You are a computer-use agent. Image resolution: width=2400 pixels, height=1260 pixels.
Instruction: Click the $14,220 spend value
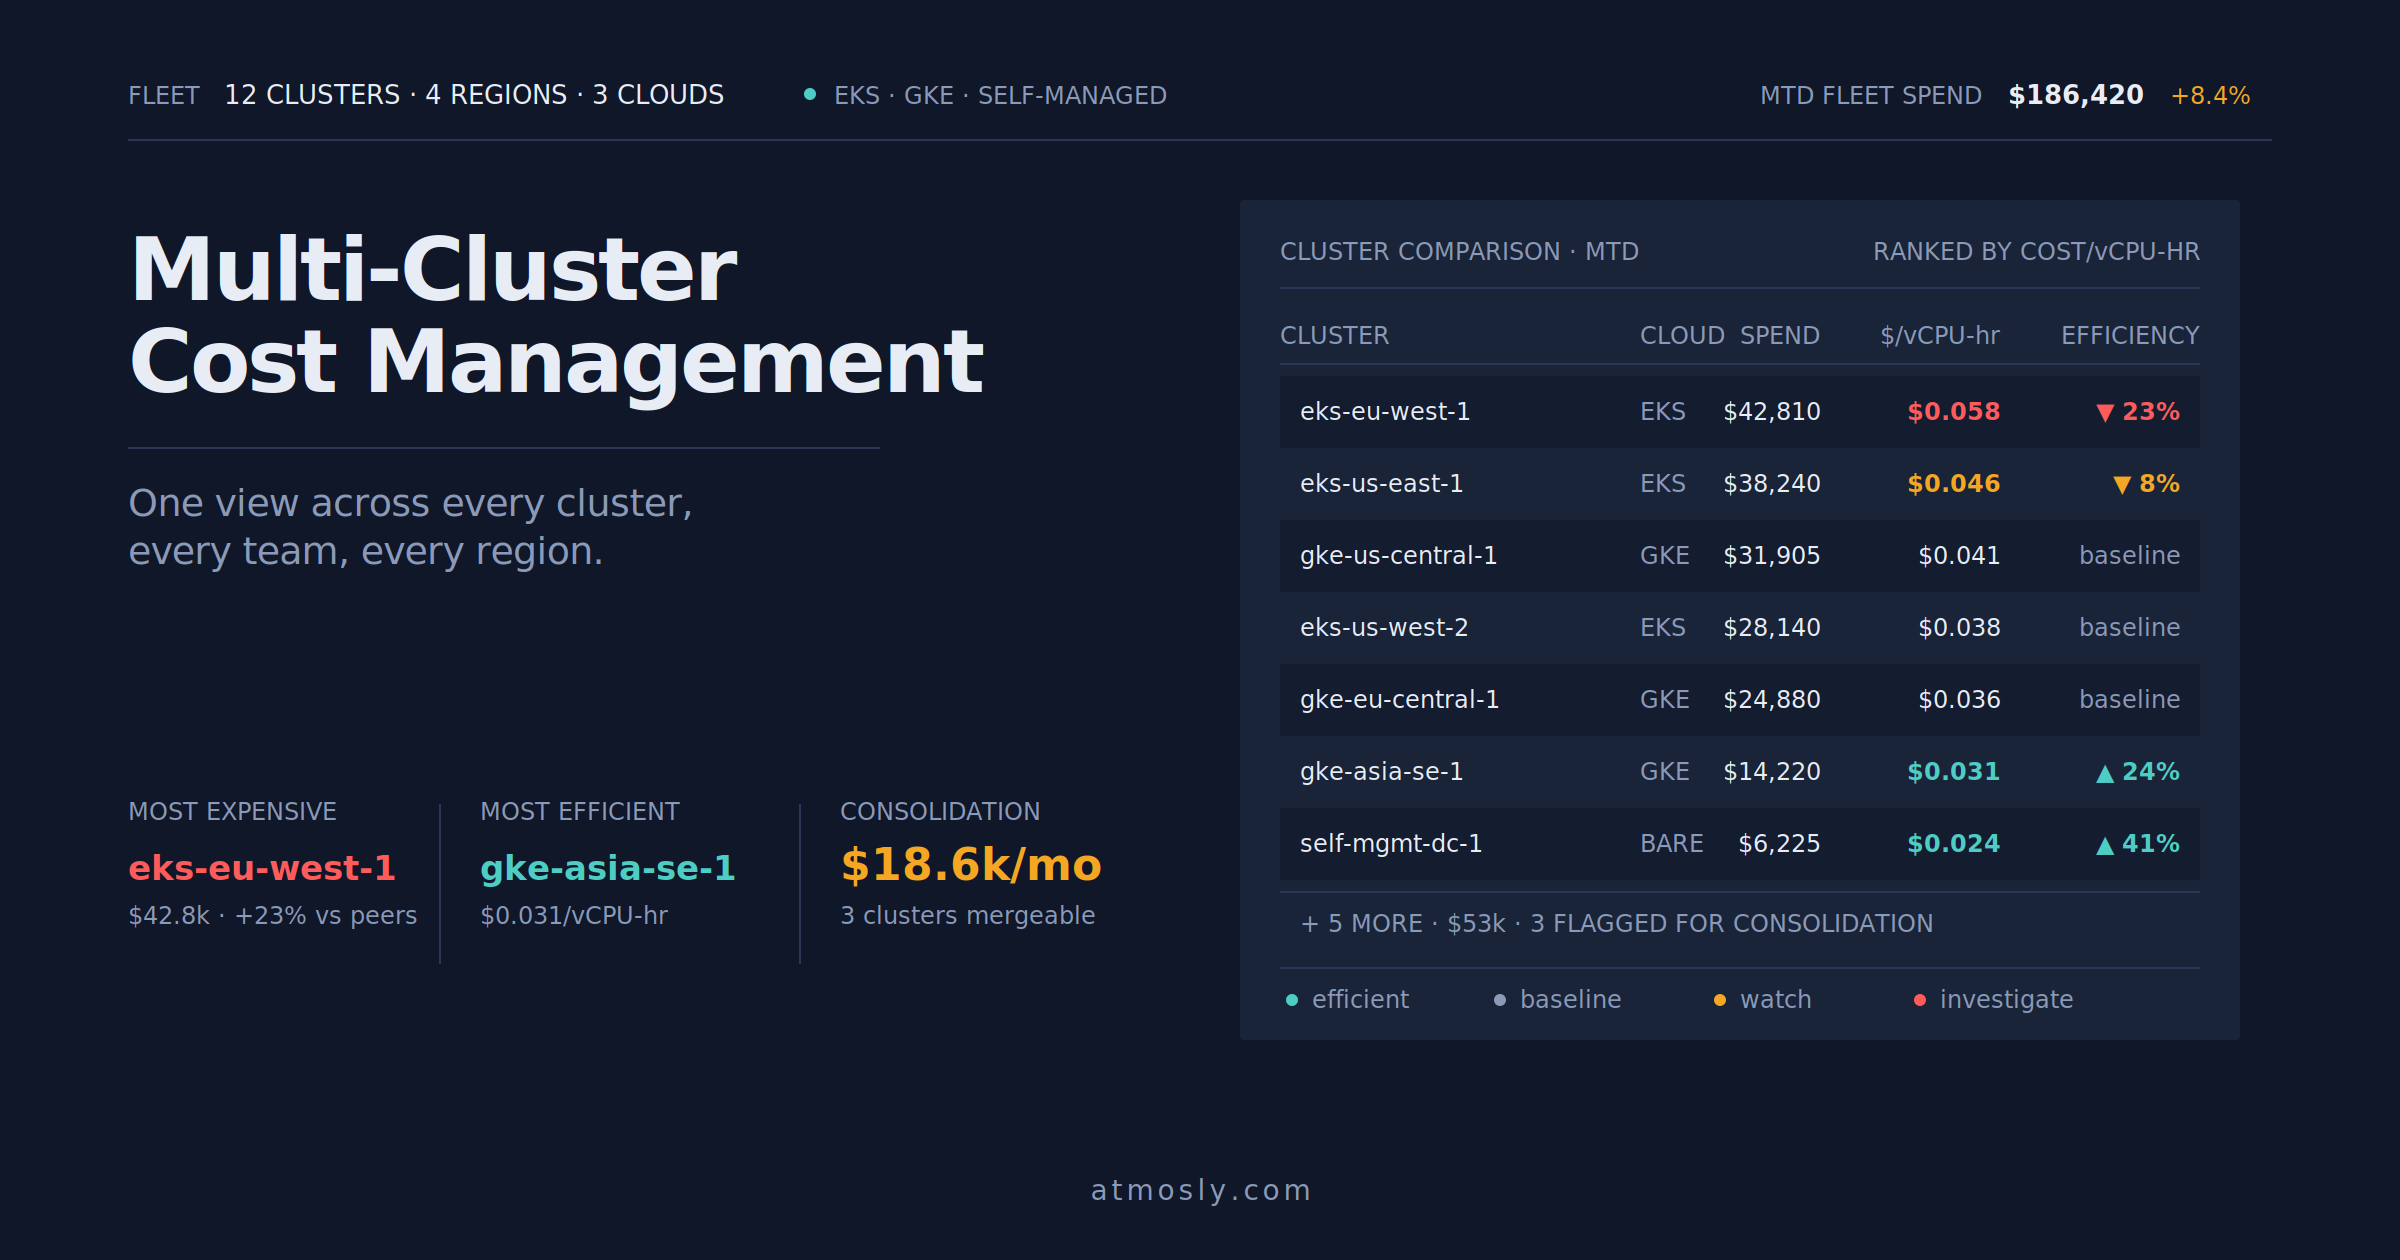point(1771,771)
